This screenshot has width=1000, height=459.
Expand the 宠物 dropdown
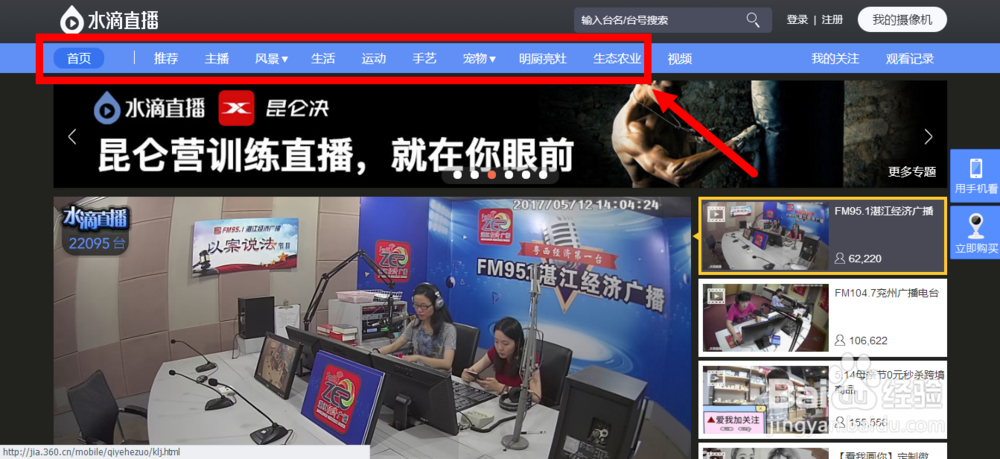point(479,59)
